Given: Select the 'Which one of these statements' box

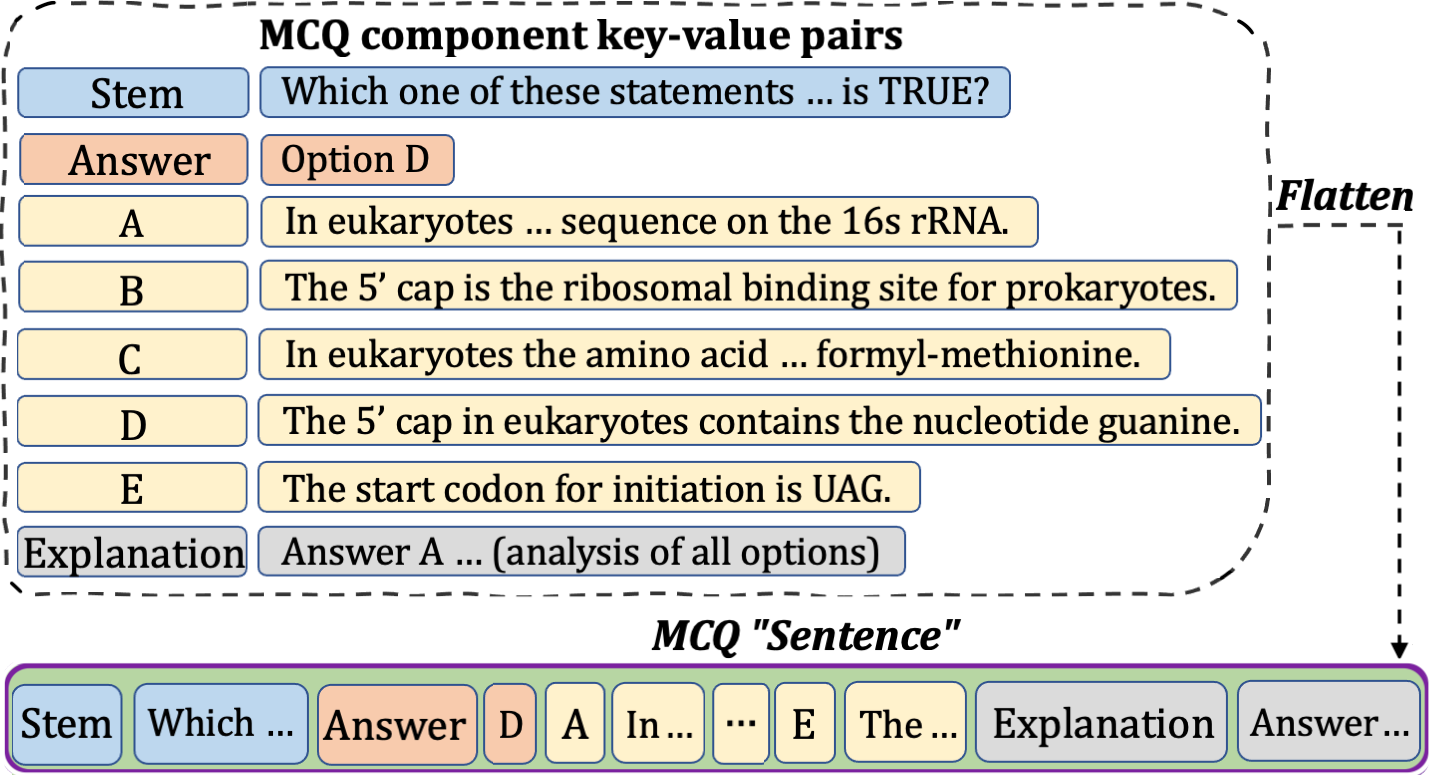Looking at the screenshot, I should 635,92.
